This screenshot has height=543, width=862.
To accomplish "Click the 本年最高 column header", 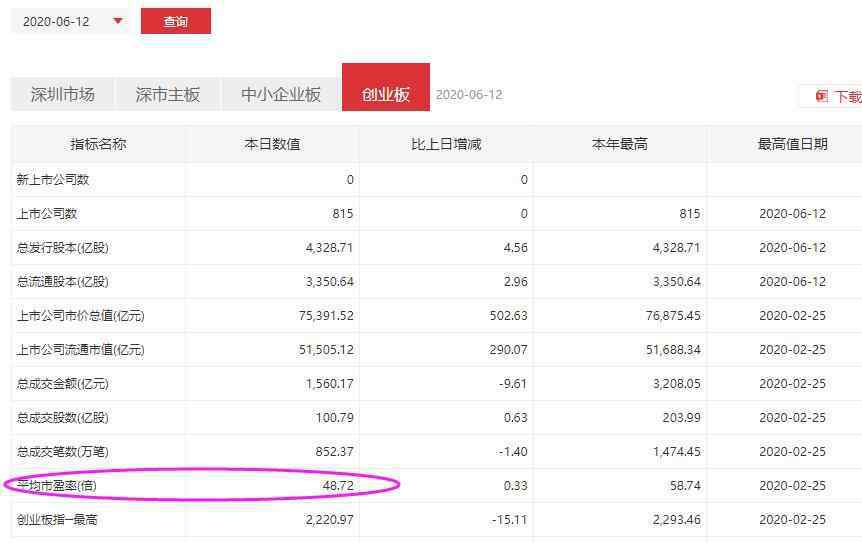I will tap(620, 144).
